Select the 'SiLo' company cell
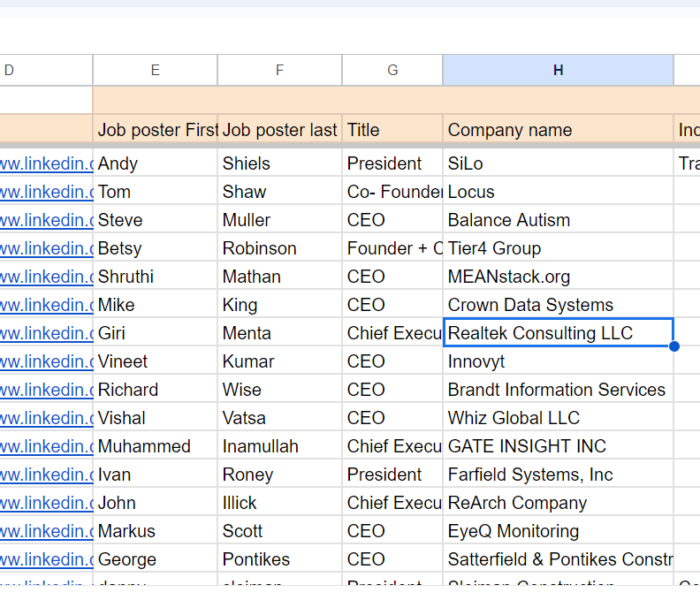 tap(558, 163)
